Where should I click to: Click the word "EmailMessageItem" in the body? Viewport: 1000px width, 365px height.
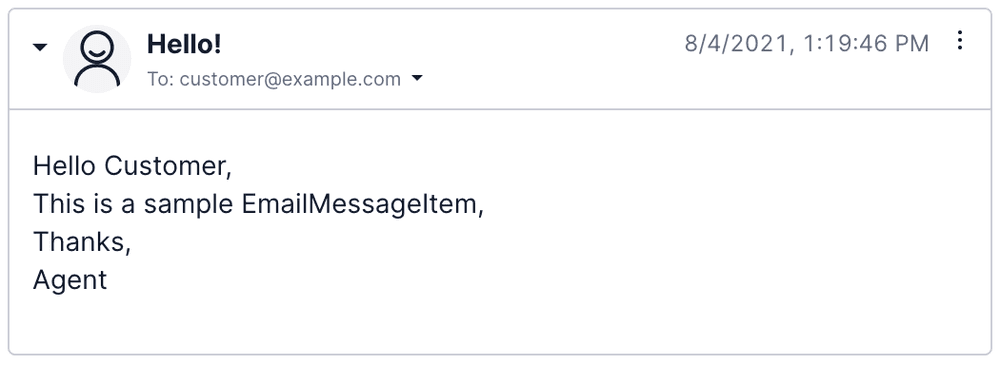pyautogui.click(x=360, y=205)
